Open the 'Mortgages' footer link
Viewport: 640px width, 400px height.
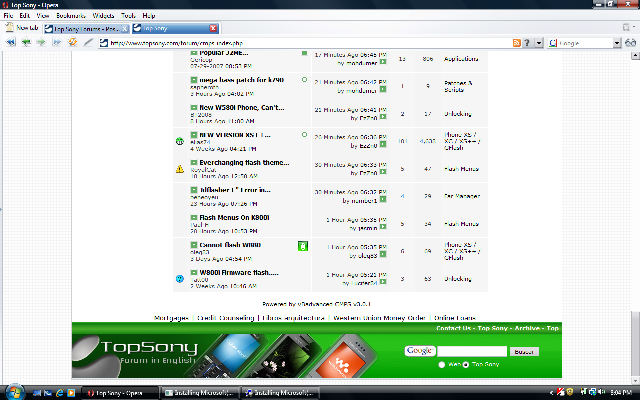[171, 318]
